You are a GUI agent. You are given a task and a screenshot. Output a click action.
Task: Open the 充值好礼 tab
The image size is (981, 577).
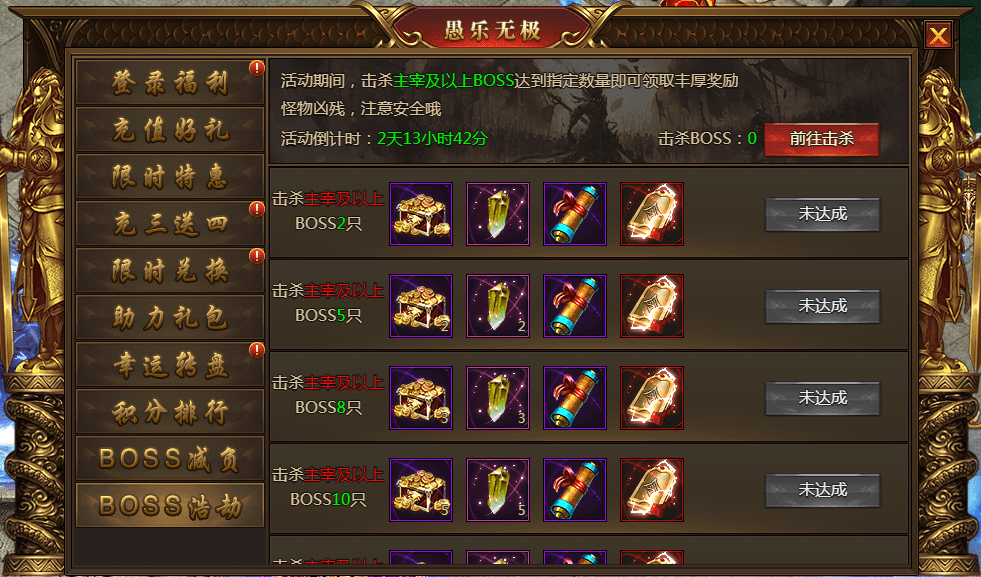(x=170, y=130)
